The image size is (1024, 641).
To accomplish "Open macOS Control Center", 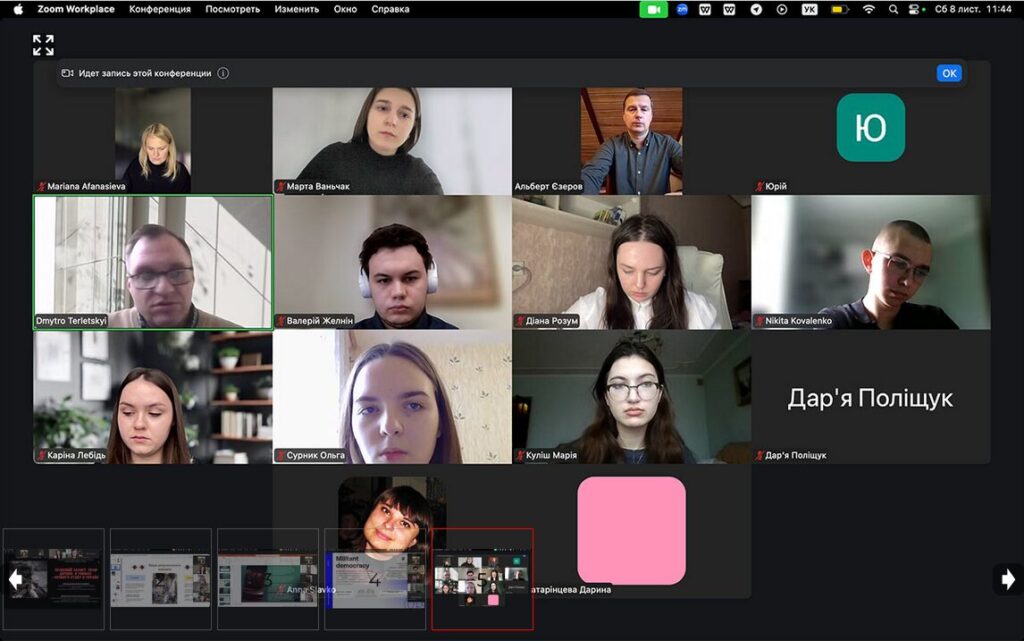I will (x=915, y=9).
